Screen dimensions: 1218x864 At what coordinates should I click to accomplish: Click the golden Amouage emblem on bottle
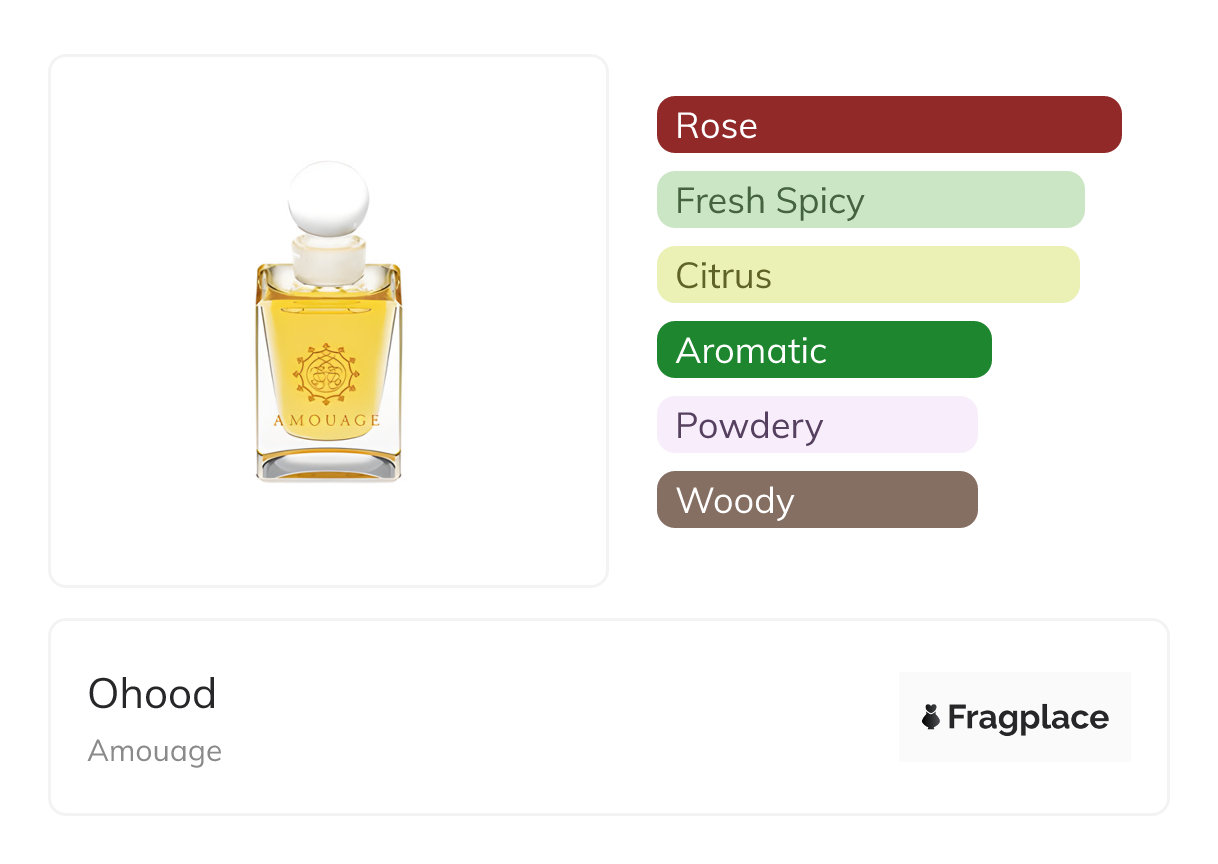326,375
